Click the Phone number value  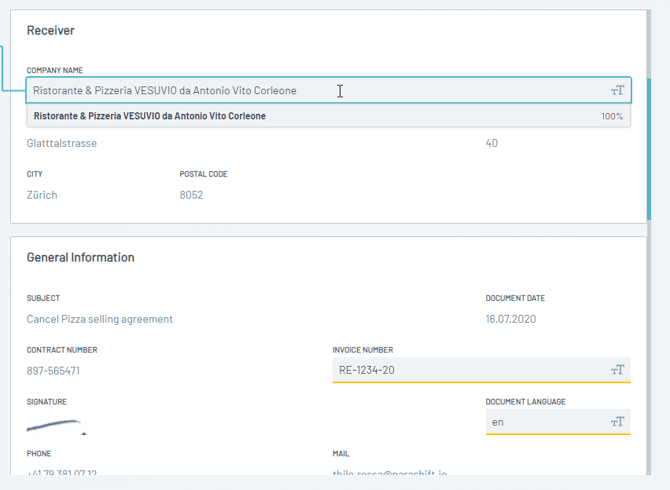point(62,474)
